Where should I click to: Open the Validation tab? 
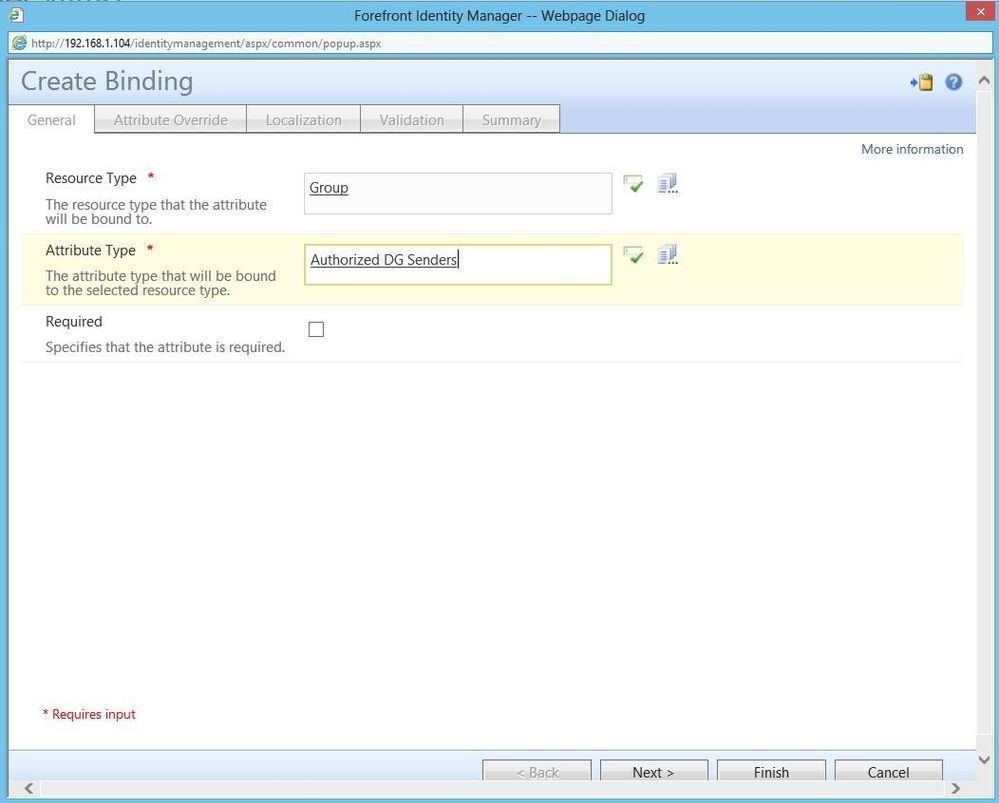pyautogui.click(x=412, y=120)
